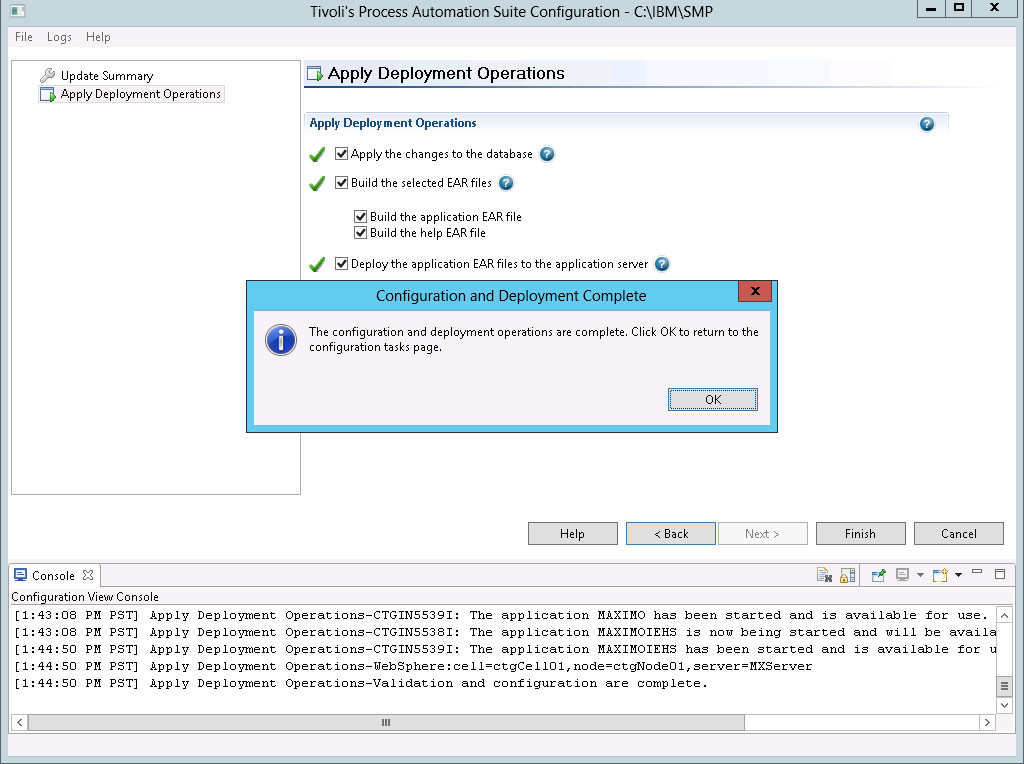
Task: Select Apply Deployment Operations tree item
Action: 140,94
